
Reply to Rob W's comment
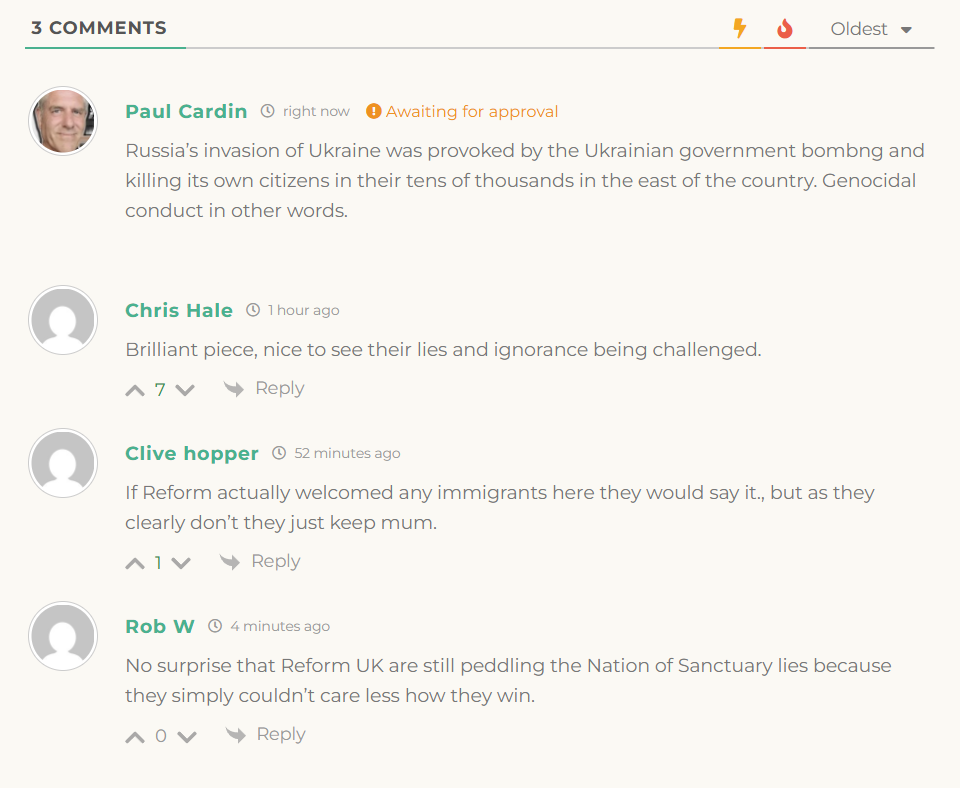[x=266, y=734]
